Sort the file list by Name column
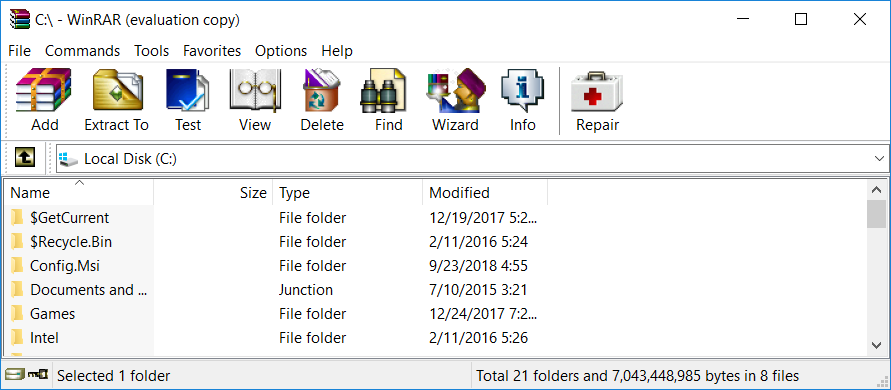This screenshot has height=390, width=891. (x=80, y=193)
